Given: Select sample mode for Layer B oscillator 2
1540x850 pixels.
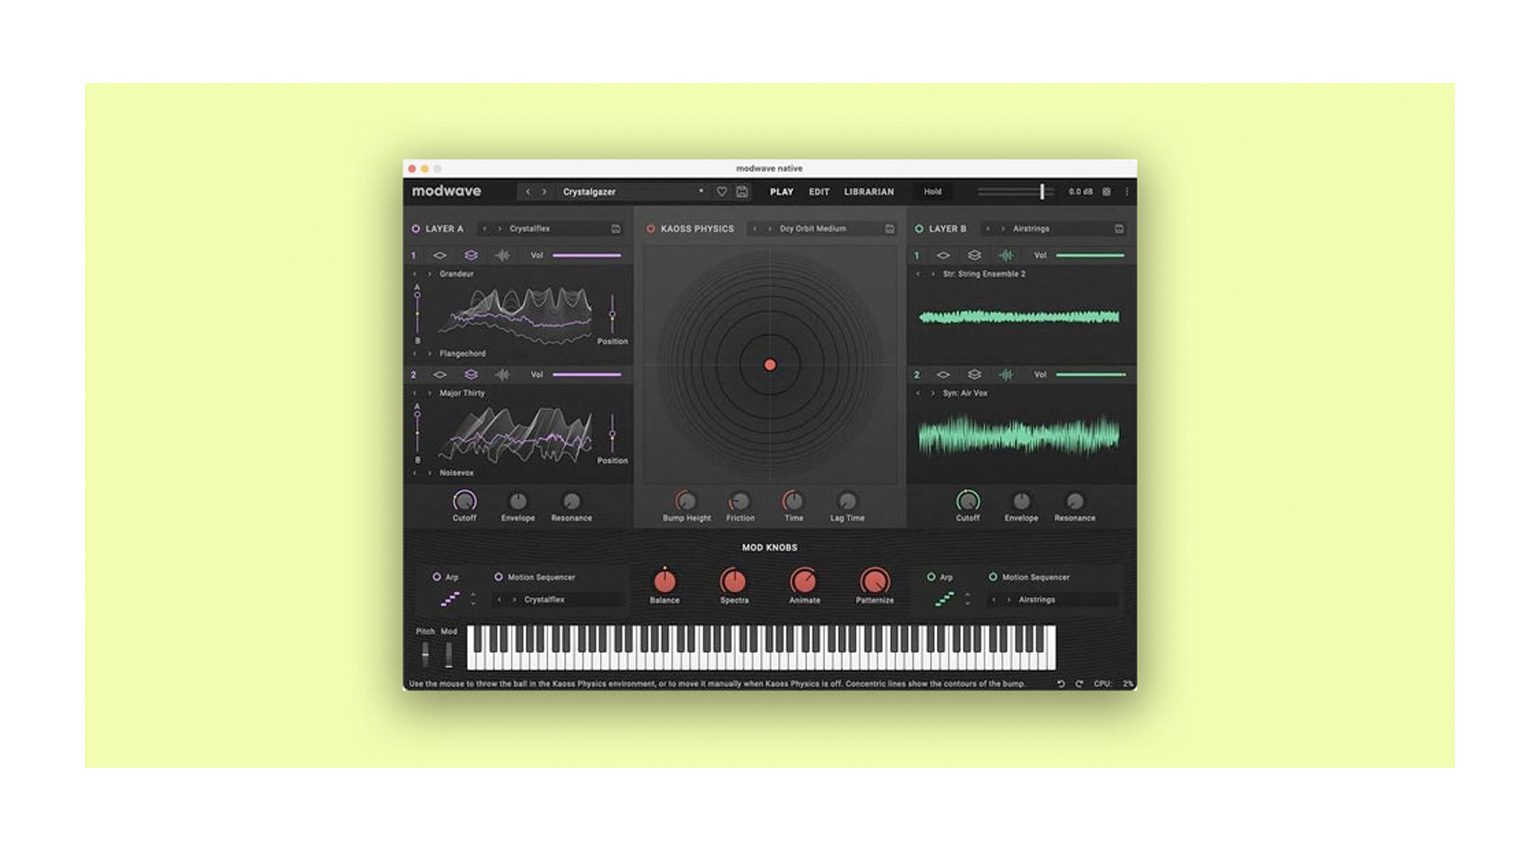Looking at the screenshot, I should 1006,375.
